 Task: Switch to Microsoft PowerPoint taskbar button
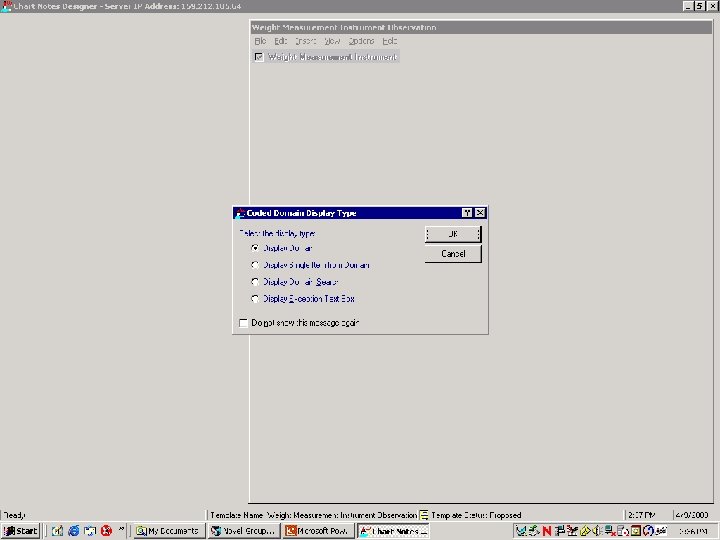tap(318, 531)
